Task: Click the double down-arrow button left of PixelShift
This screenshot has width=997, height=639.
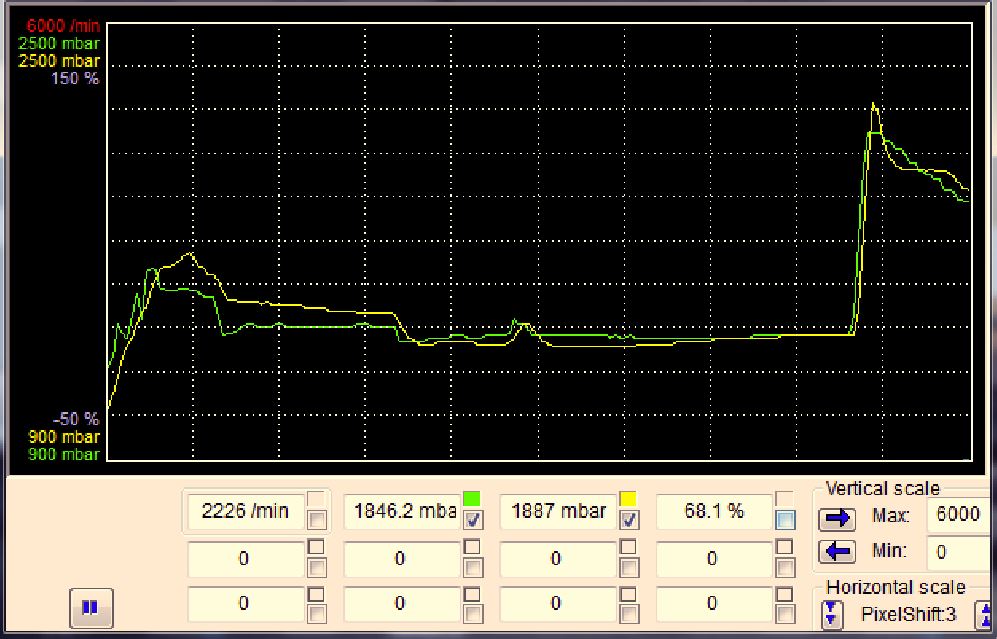Action: (x=831, y=614)
